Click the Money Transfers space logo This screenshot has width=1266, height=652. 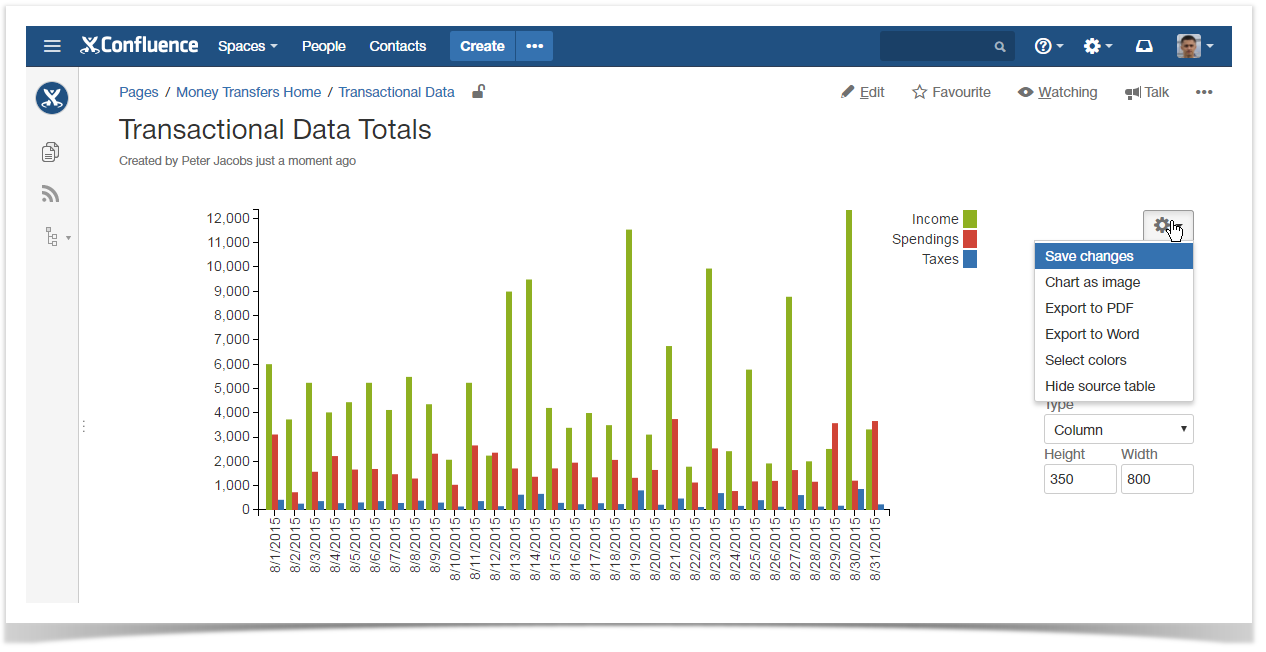point(52,98)
